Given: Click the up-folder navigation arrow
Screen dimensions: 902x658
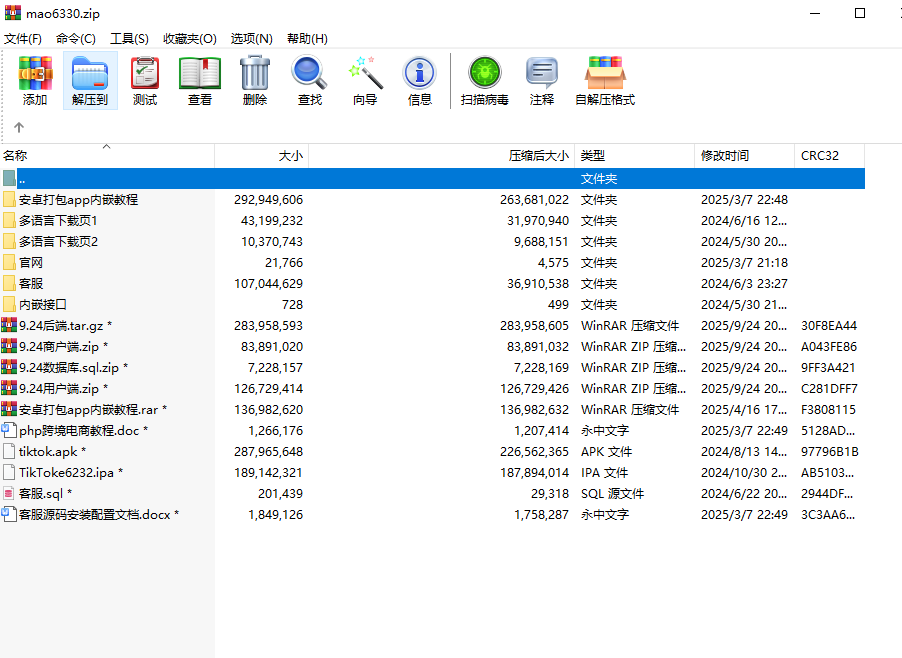Looking at the screenshot, I should click(x=18, y=127).
